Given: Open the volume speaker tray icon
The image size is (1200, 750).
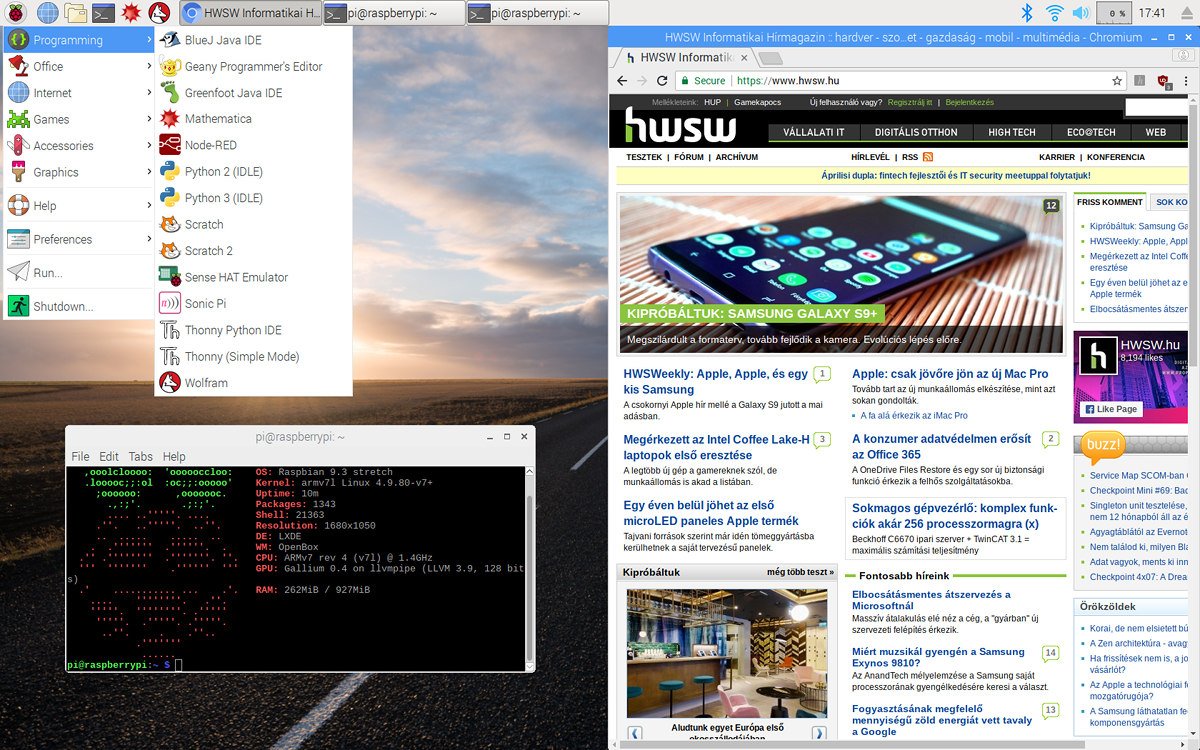Looking at the screenshot, I should [x=1081, y=13].
